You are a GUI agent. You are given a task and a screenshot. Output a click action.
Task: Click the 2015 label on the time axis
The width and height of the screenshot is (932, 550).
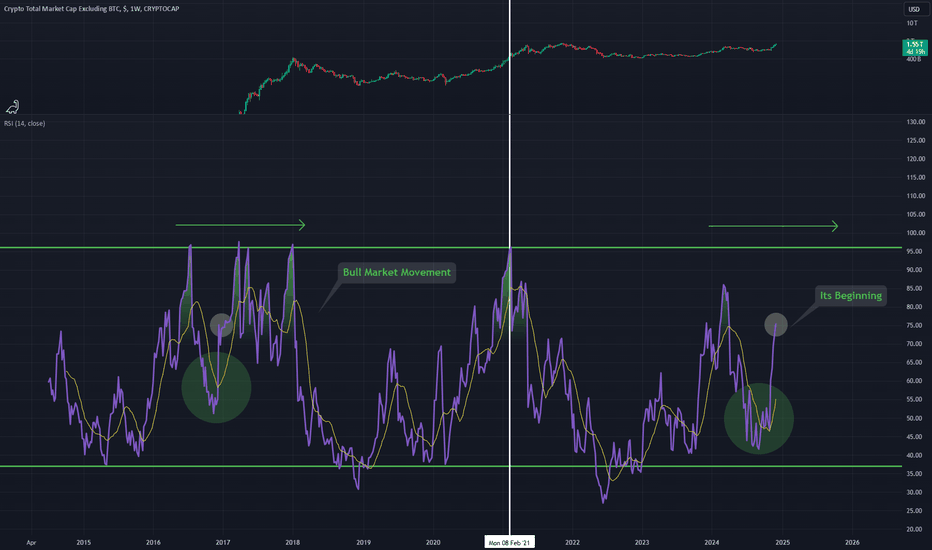pyautogui.click(x=84, y=542)
